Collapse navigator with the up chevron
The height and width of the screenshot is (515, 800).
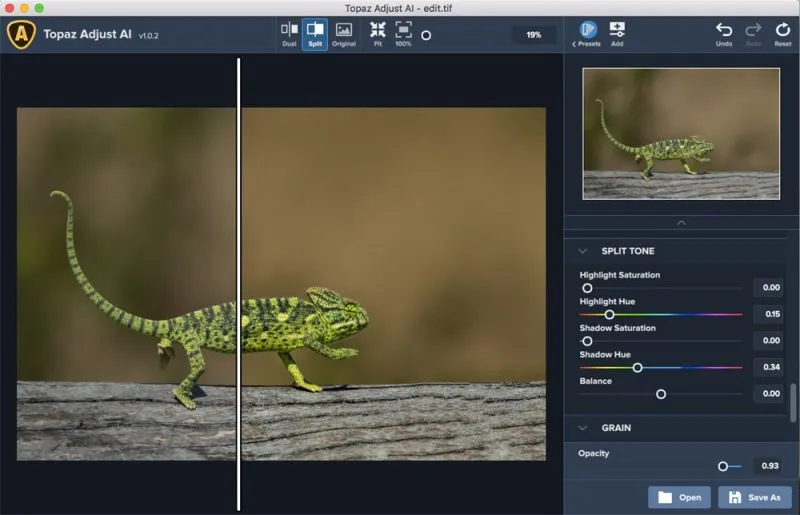coord(681,223)
